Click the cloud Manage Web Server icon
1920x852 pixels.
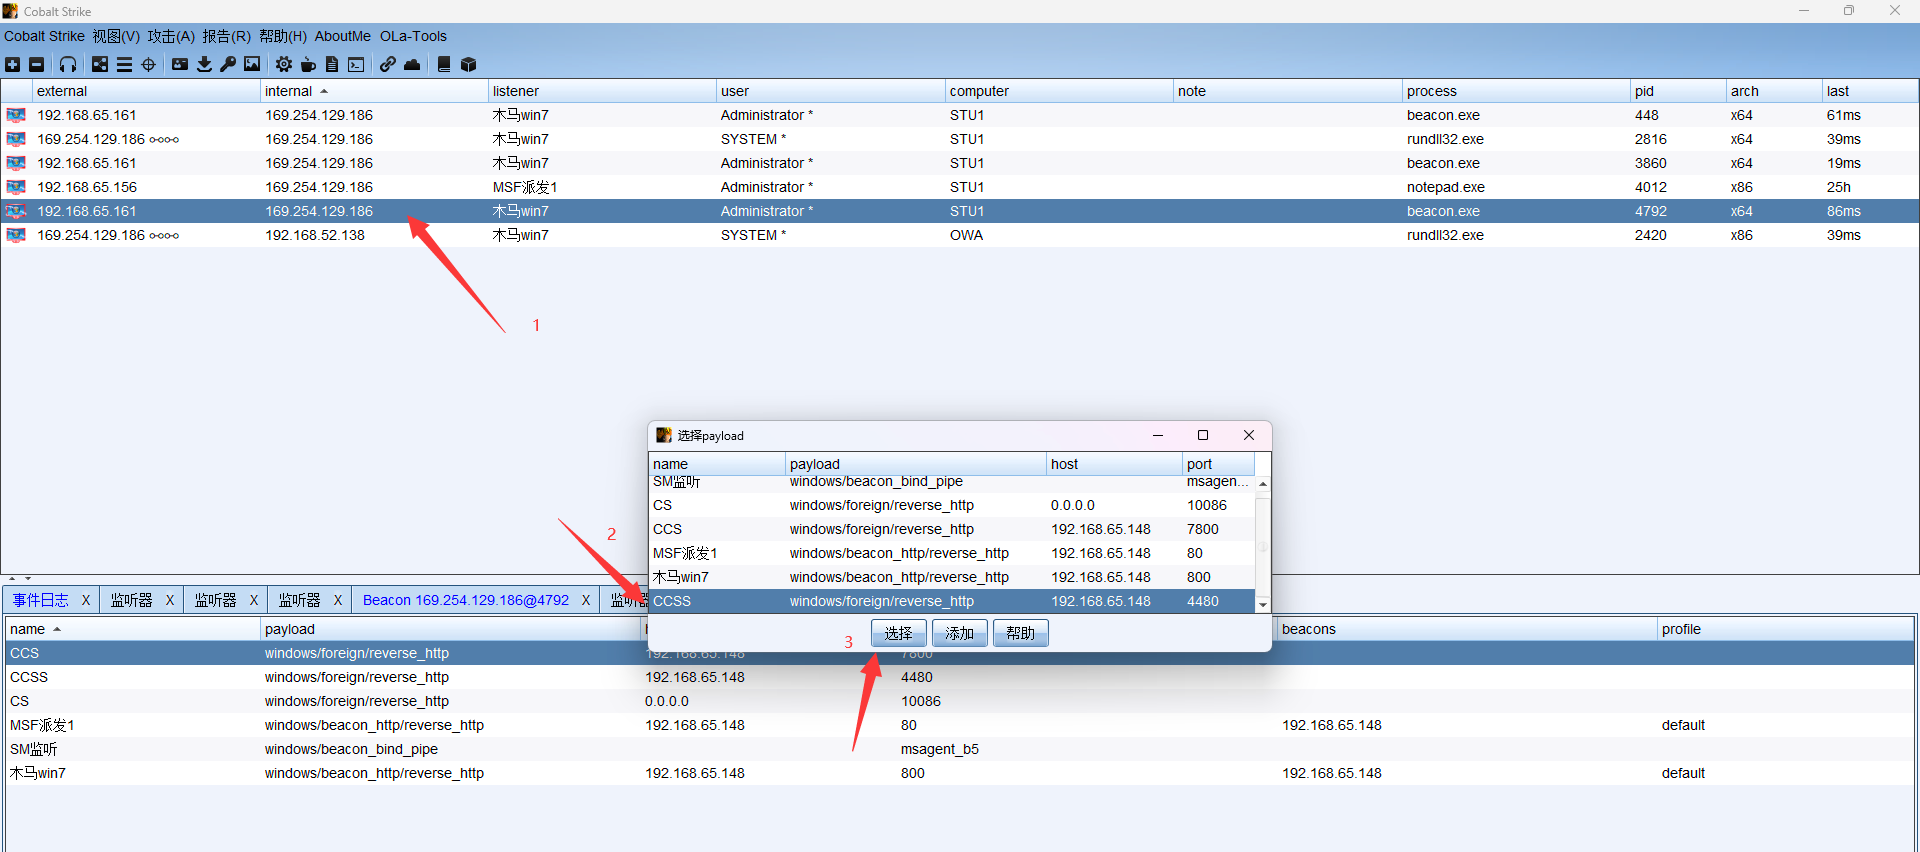pos(412,65)
